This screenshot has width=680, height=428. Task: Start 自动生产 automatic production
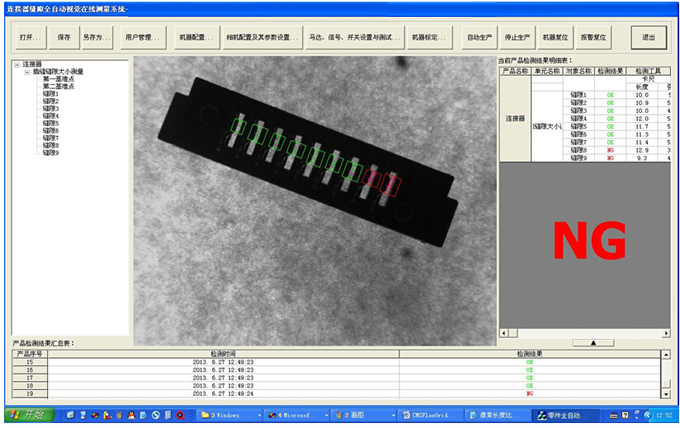479,37
